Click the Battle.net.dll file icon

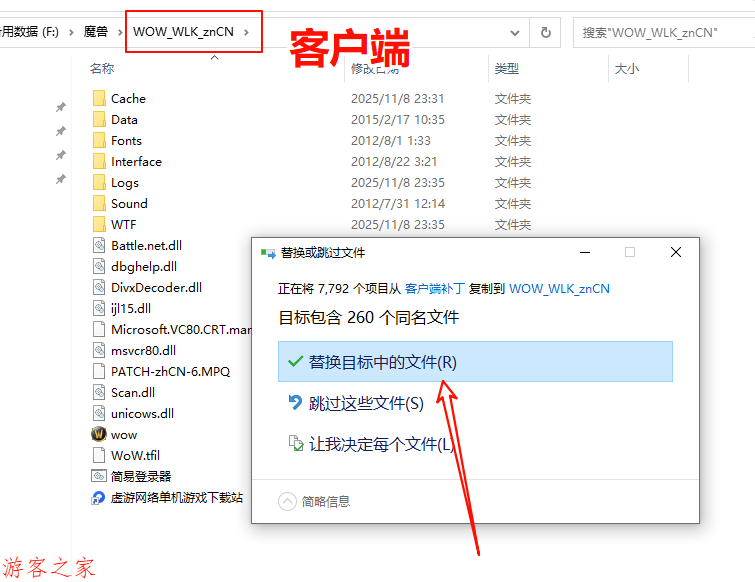(x=98, y=245)
